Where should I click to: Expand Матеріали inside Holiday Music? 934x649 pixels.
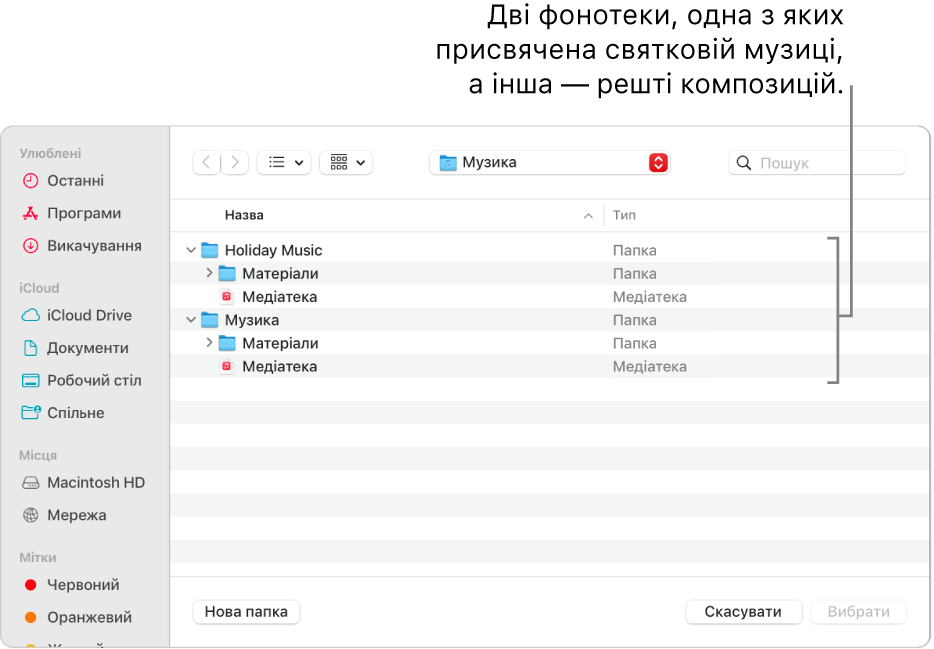click(x=209, y=273)
